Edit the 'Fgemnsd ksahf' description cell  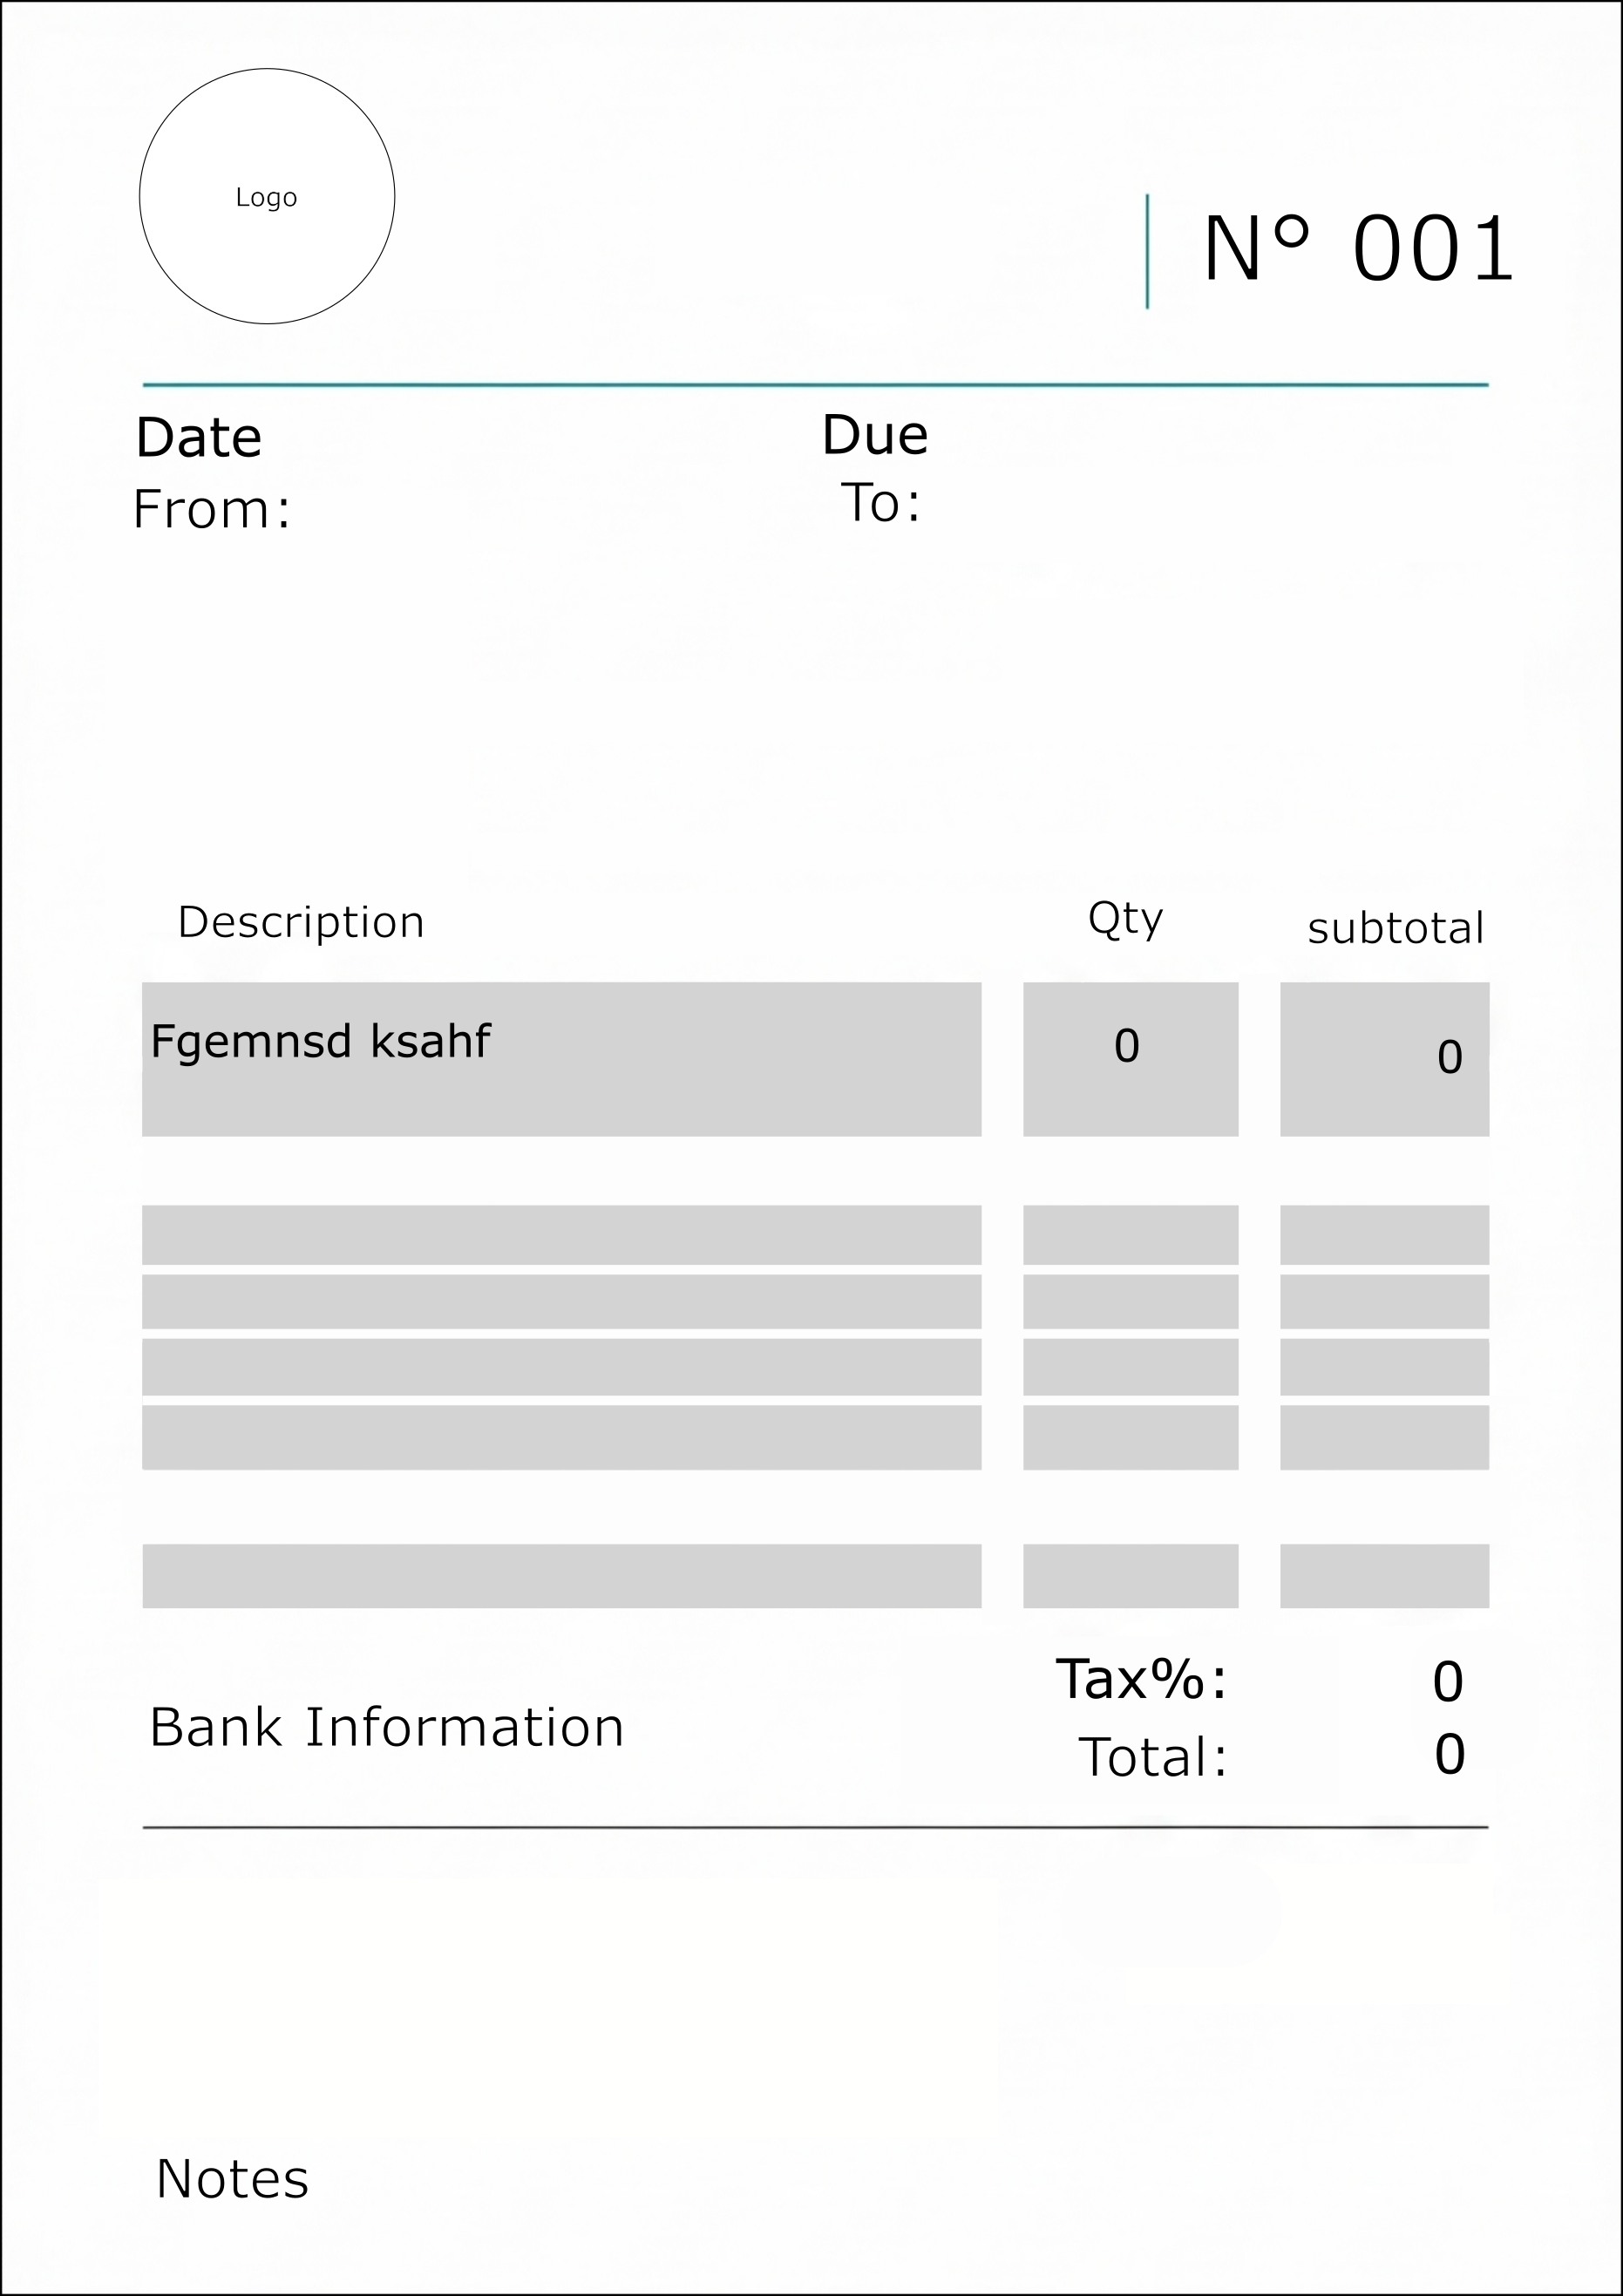561,1059
